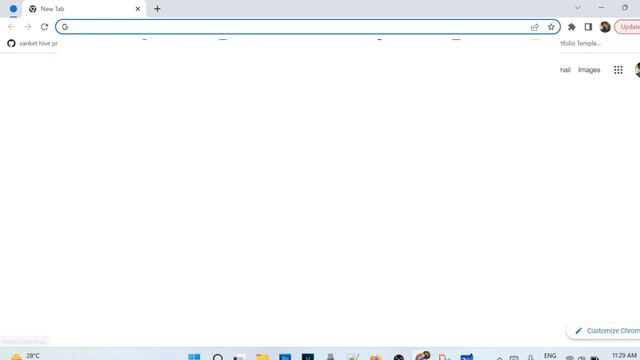The image size is (640, 360).
Task: Open File Explorer from the taskbar
Action: click(262, 357)
